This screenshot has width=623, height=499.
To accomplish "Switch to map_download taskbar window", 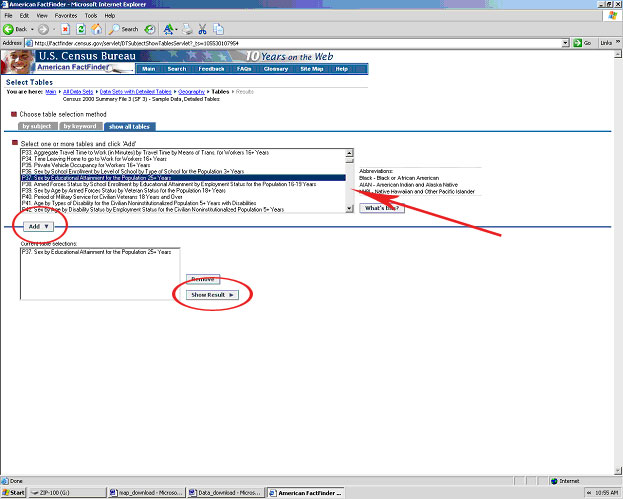I will (x=147, y=493).
